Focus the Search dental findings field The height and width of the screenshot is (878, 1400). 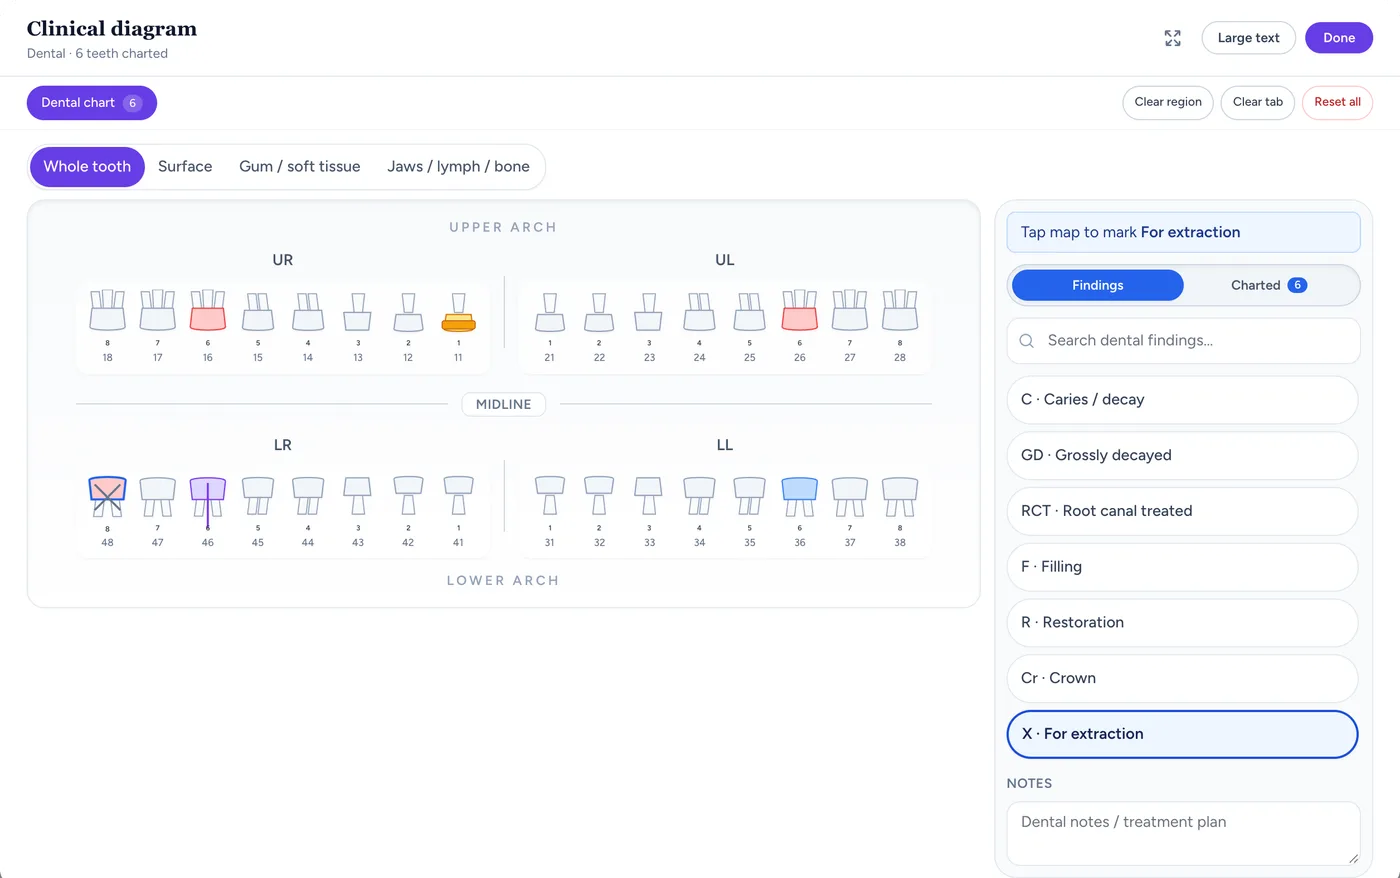coord(1183,341)
